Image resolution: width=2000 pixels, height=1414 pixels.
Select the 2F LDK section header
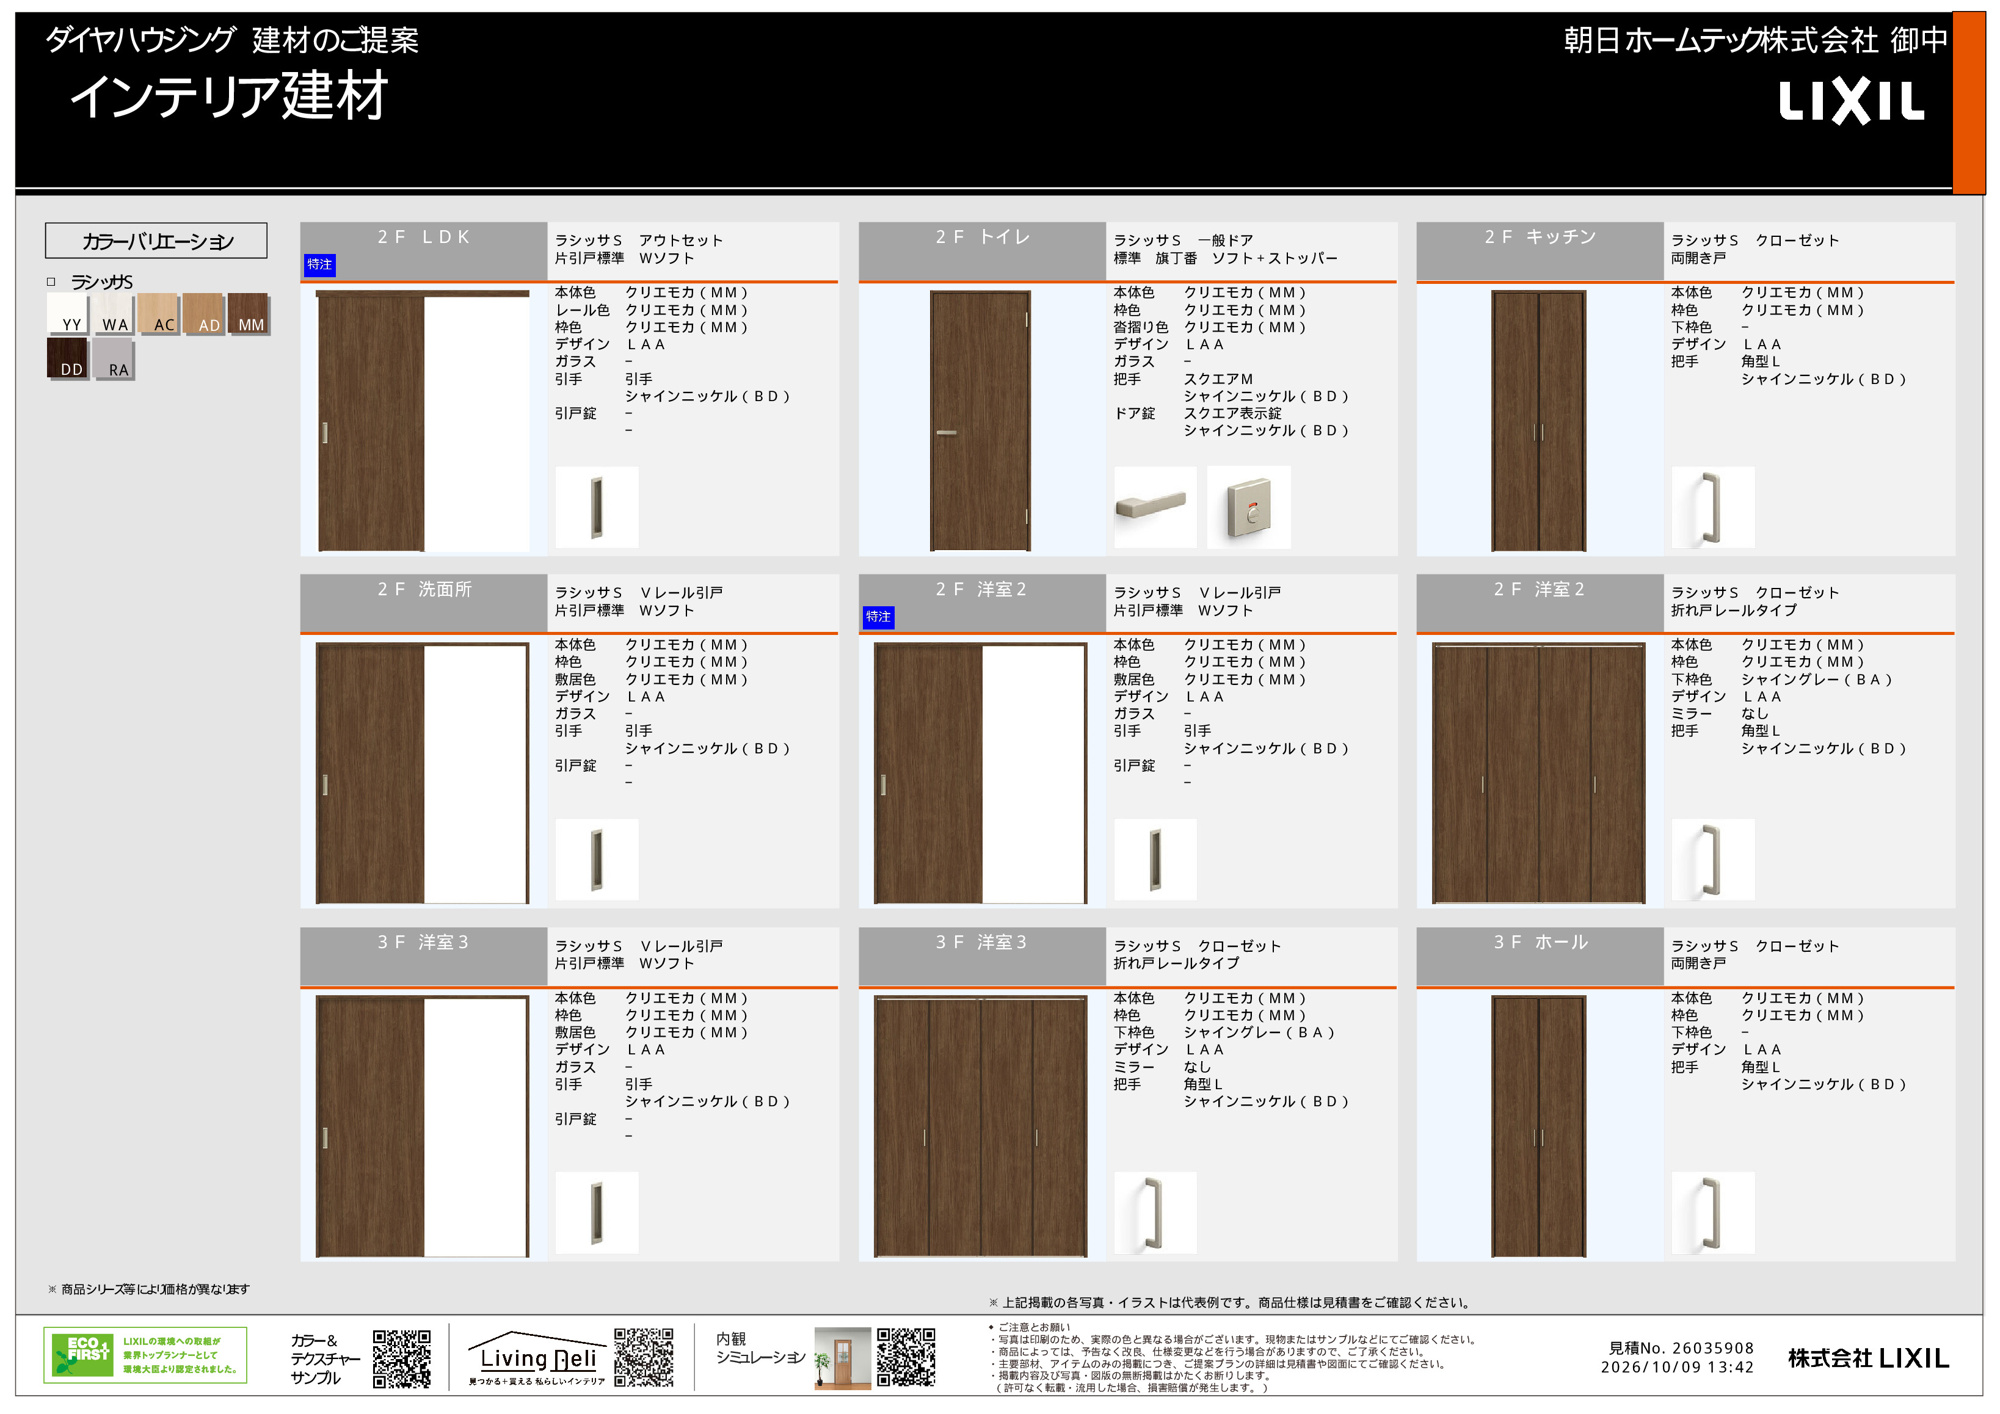tap(423, 251)
